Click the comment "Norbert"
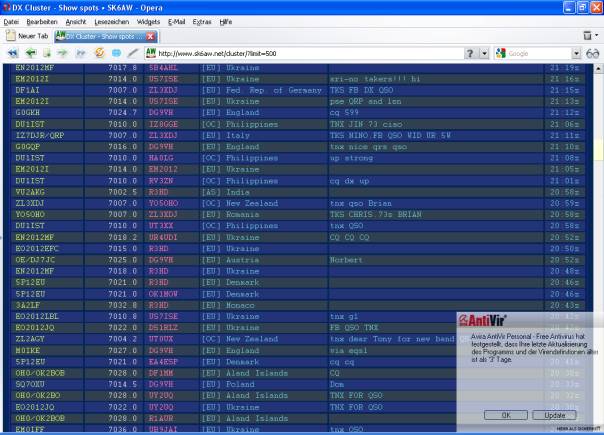 pyautogui.click(x=346, y=260)
